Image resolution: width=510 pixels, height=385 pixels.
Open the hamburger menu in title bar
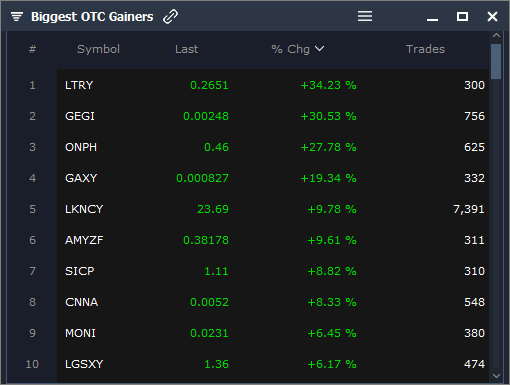point(365,16)
